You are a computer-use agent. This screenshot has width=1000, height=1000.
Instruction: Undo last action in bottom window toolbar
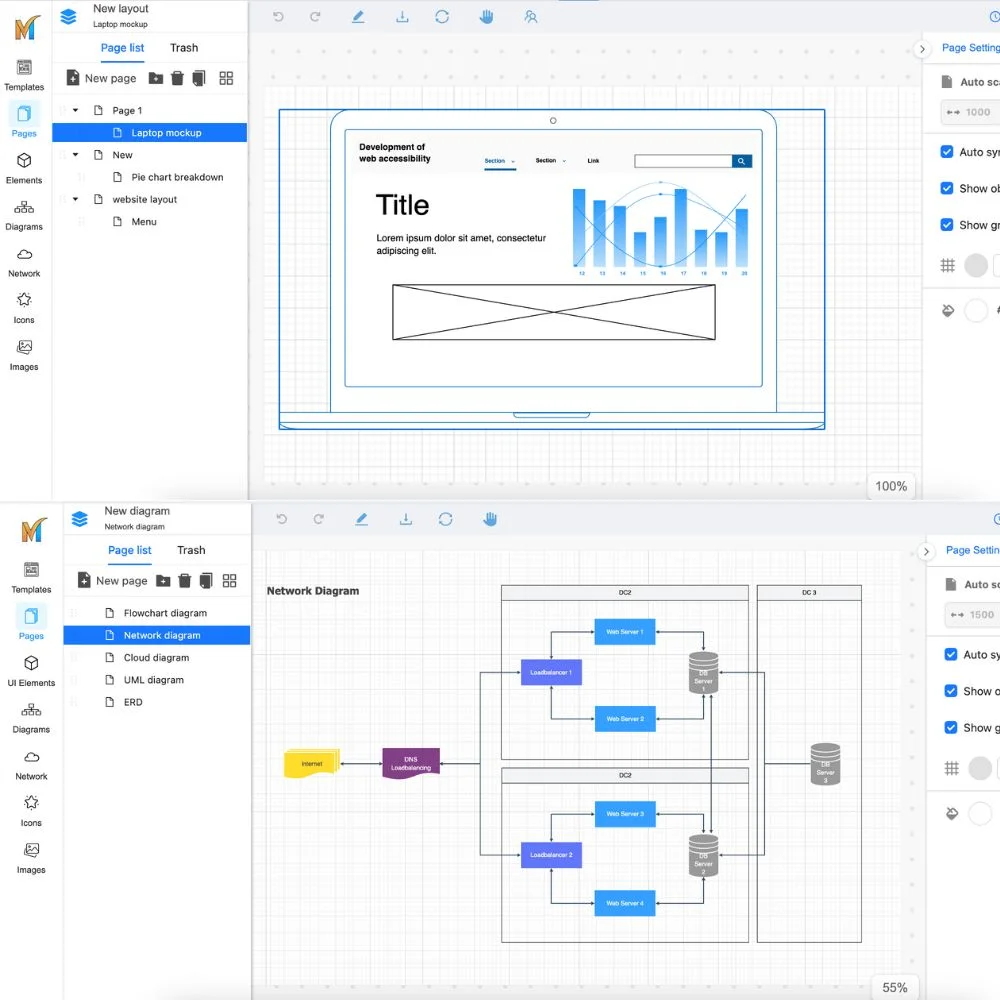point(282,519)
